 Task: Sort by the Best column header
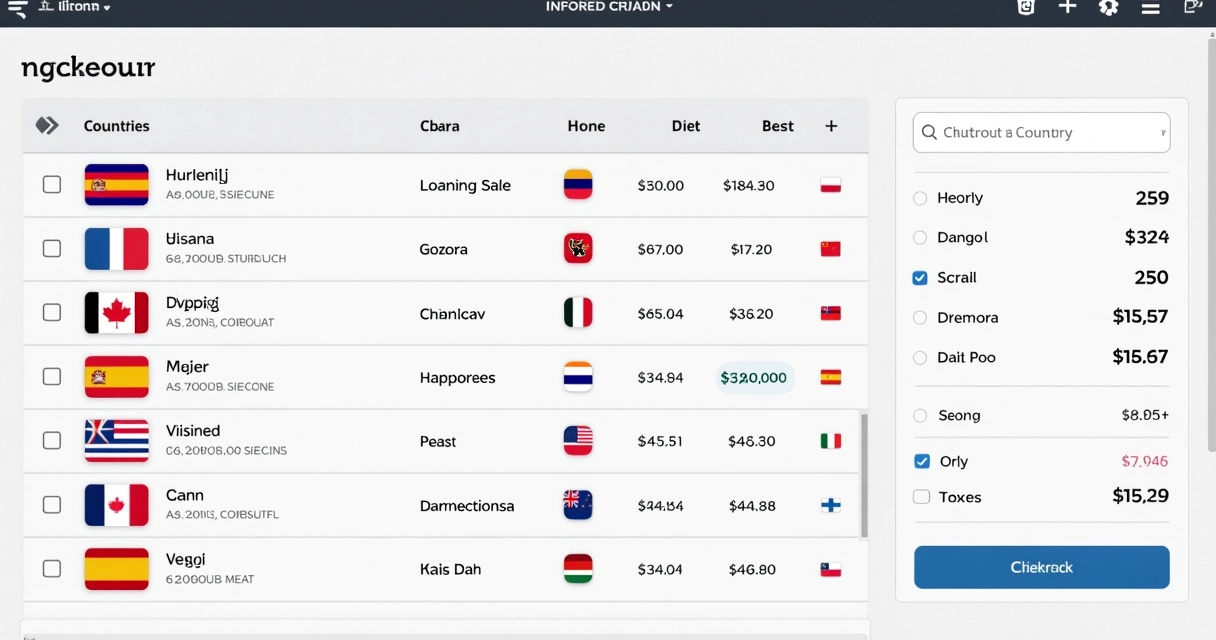[777, 126]
